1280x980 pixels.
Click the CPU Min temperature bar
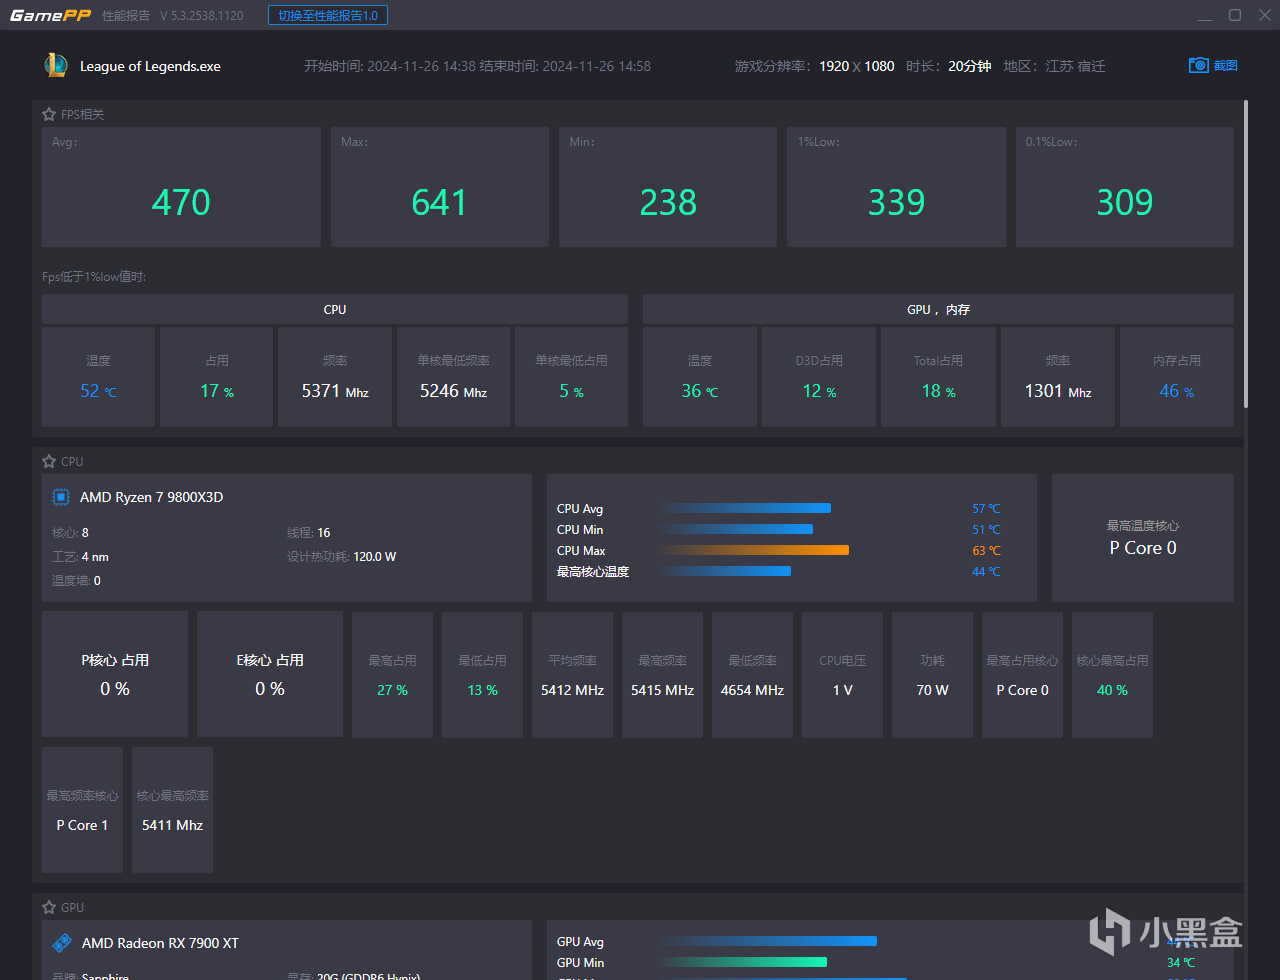(x=736, y=529)
